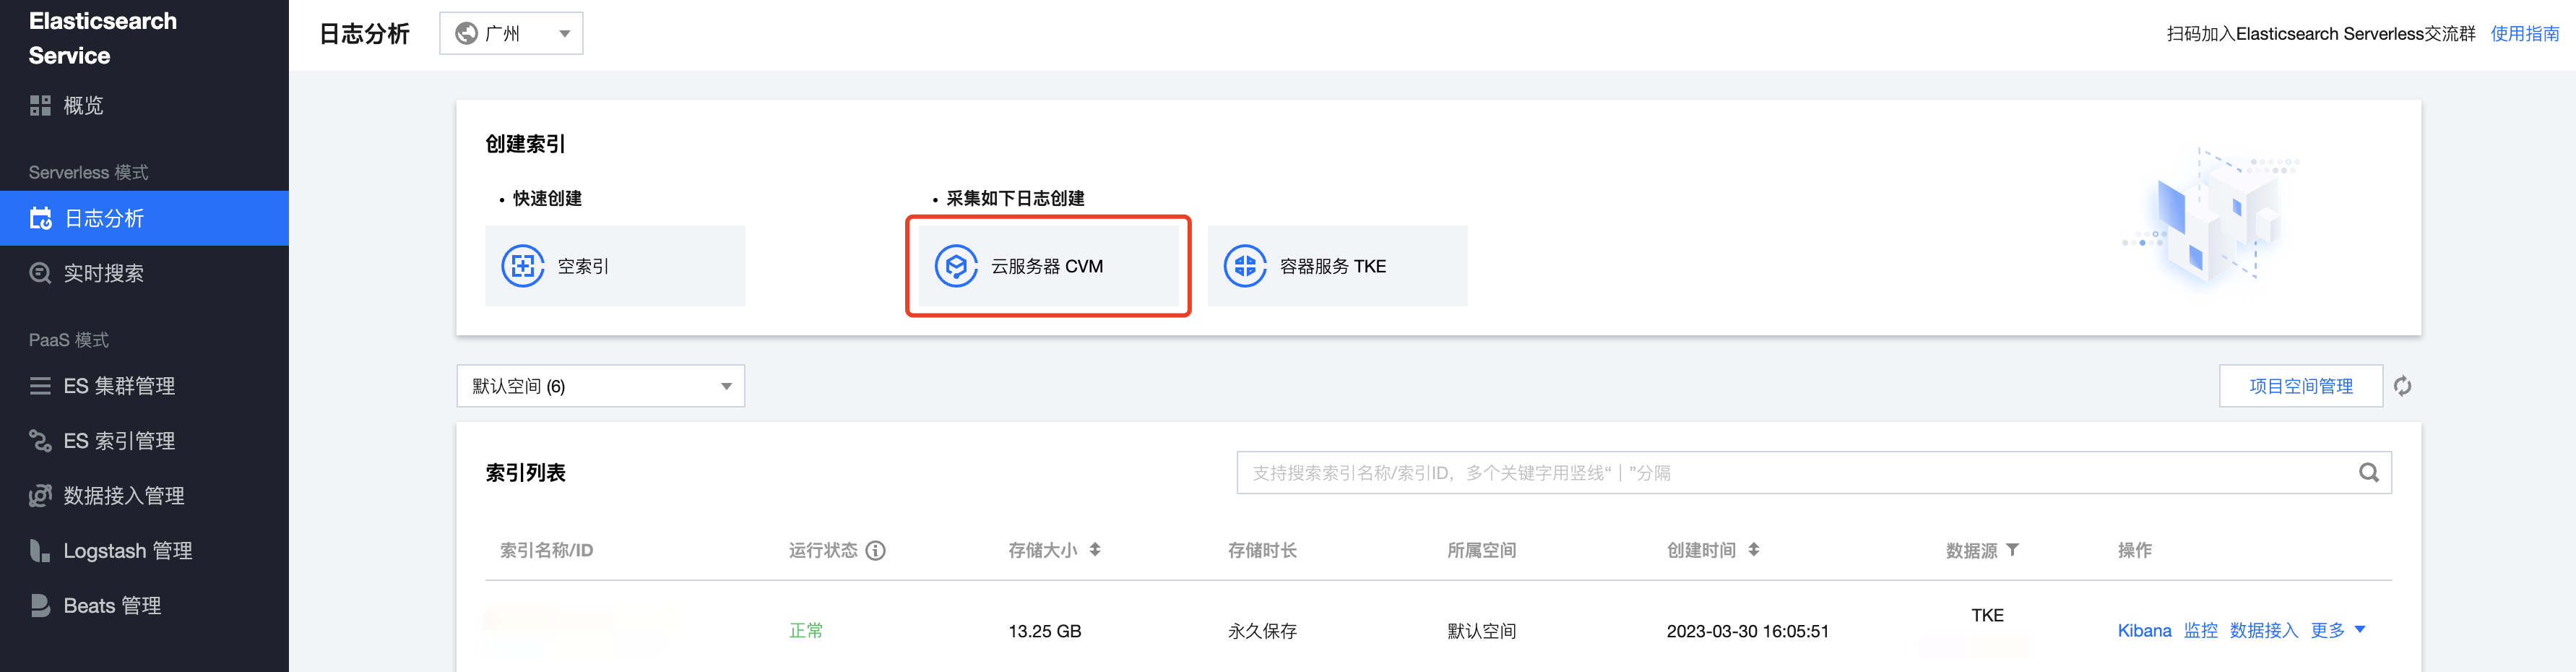Select the 云服务器 CVM log collection option
The height and width of the screenshot is (672, 2576).
point(1048,265)
